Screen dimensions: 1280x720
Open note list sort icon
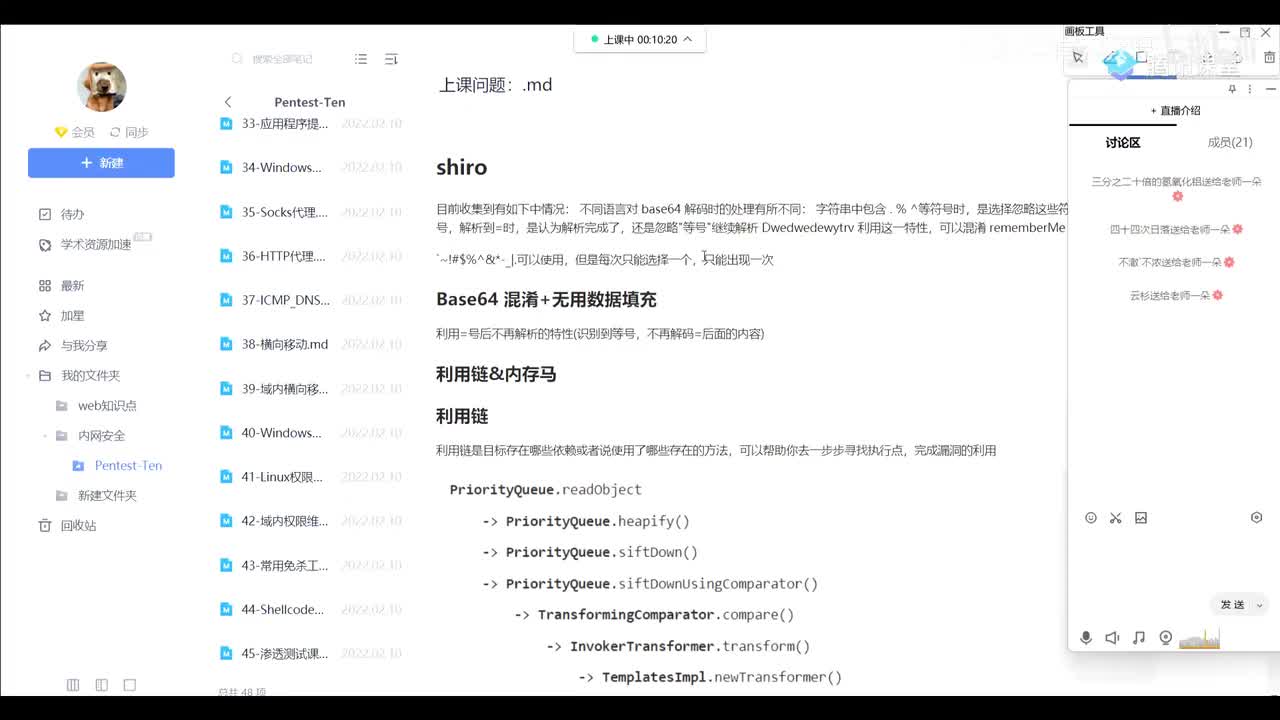click(x=391, y=59)
